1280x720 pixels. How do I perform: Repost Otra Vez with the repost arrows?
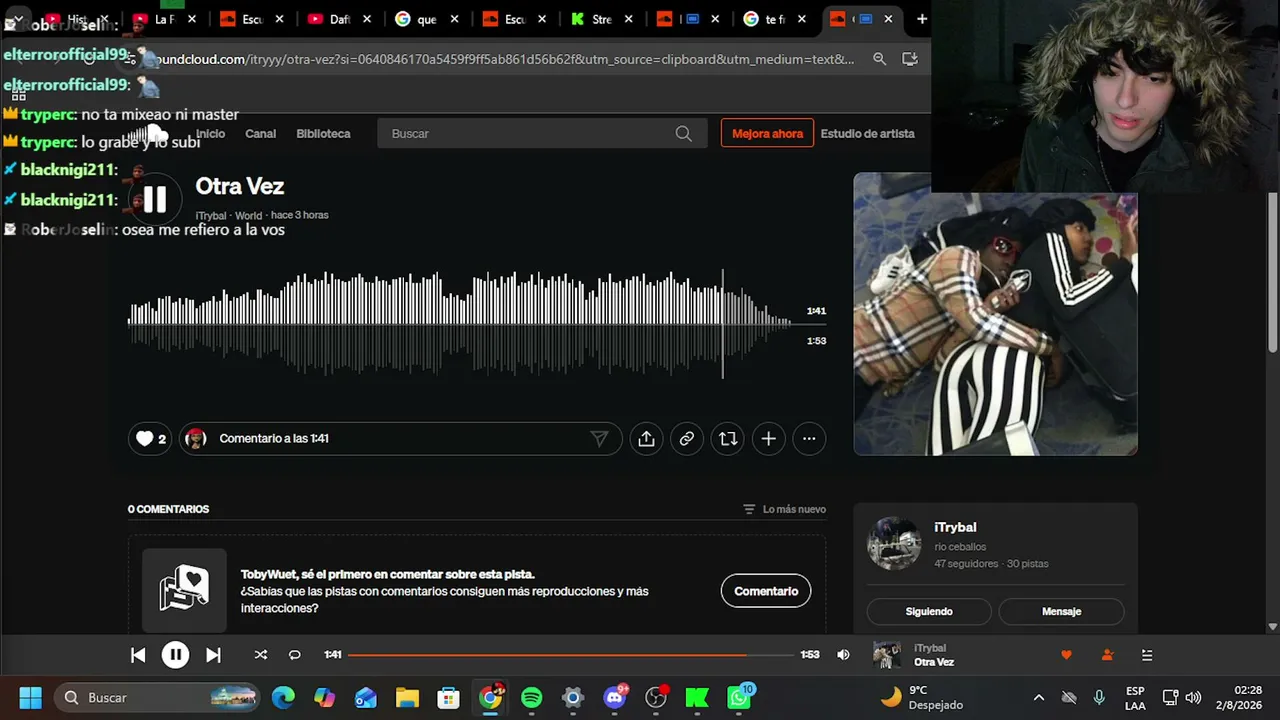[728, 438]
